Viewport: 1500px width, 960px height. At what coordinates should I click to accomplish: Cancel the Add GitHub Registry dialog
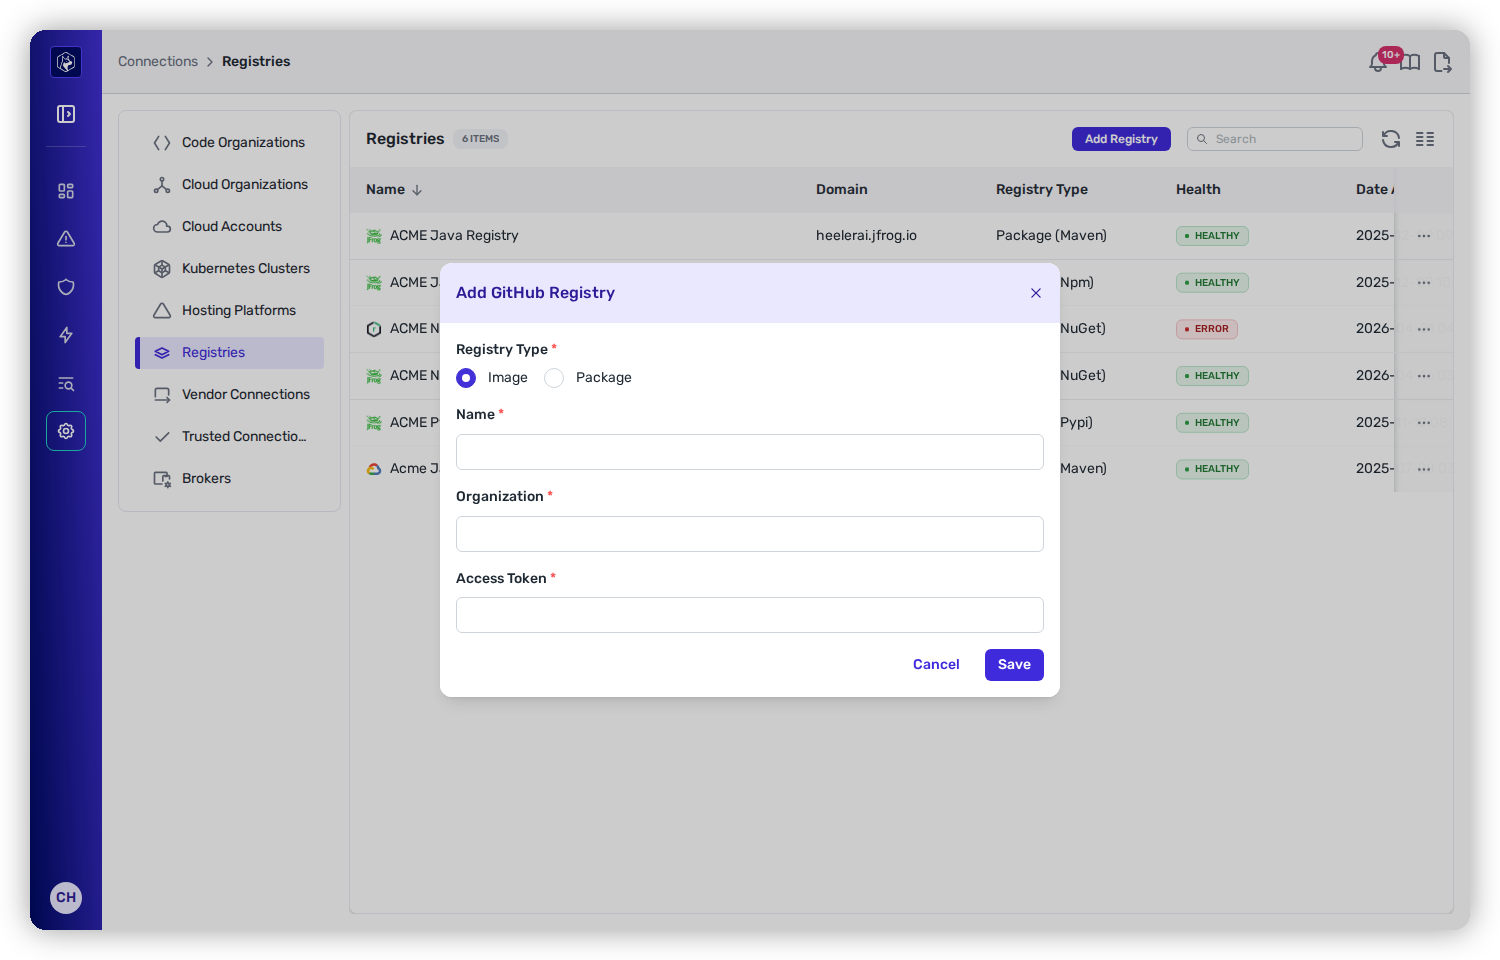point(936,665)
